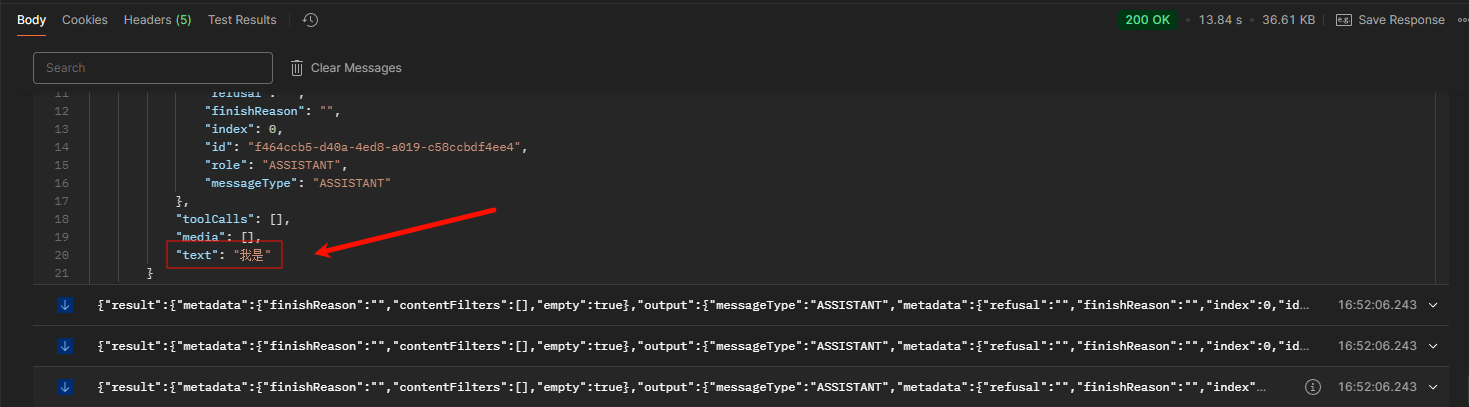This screenshot has width=1469, height=407.
Task: Click the first message's blue down-arrow icon
Action: point(65,306)
